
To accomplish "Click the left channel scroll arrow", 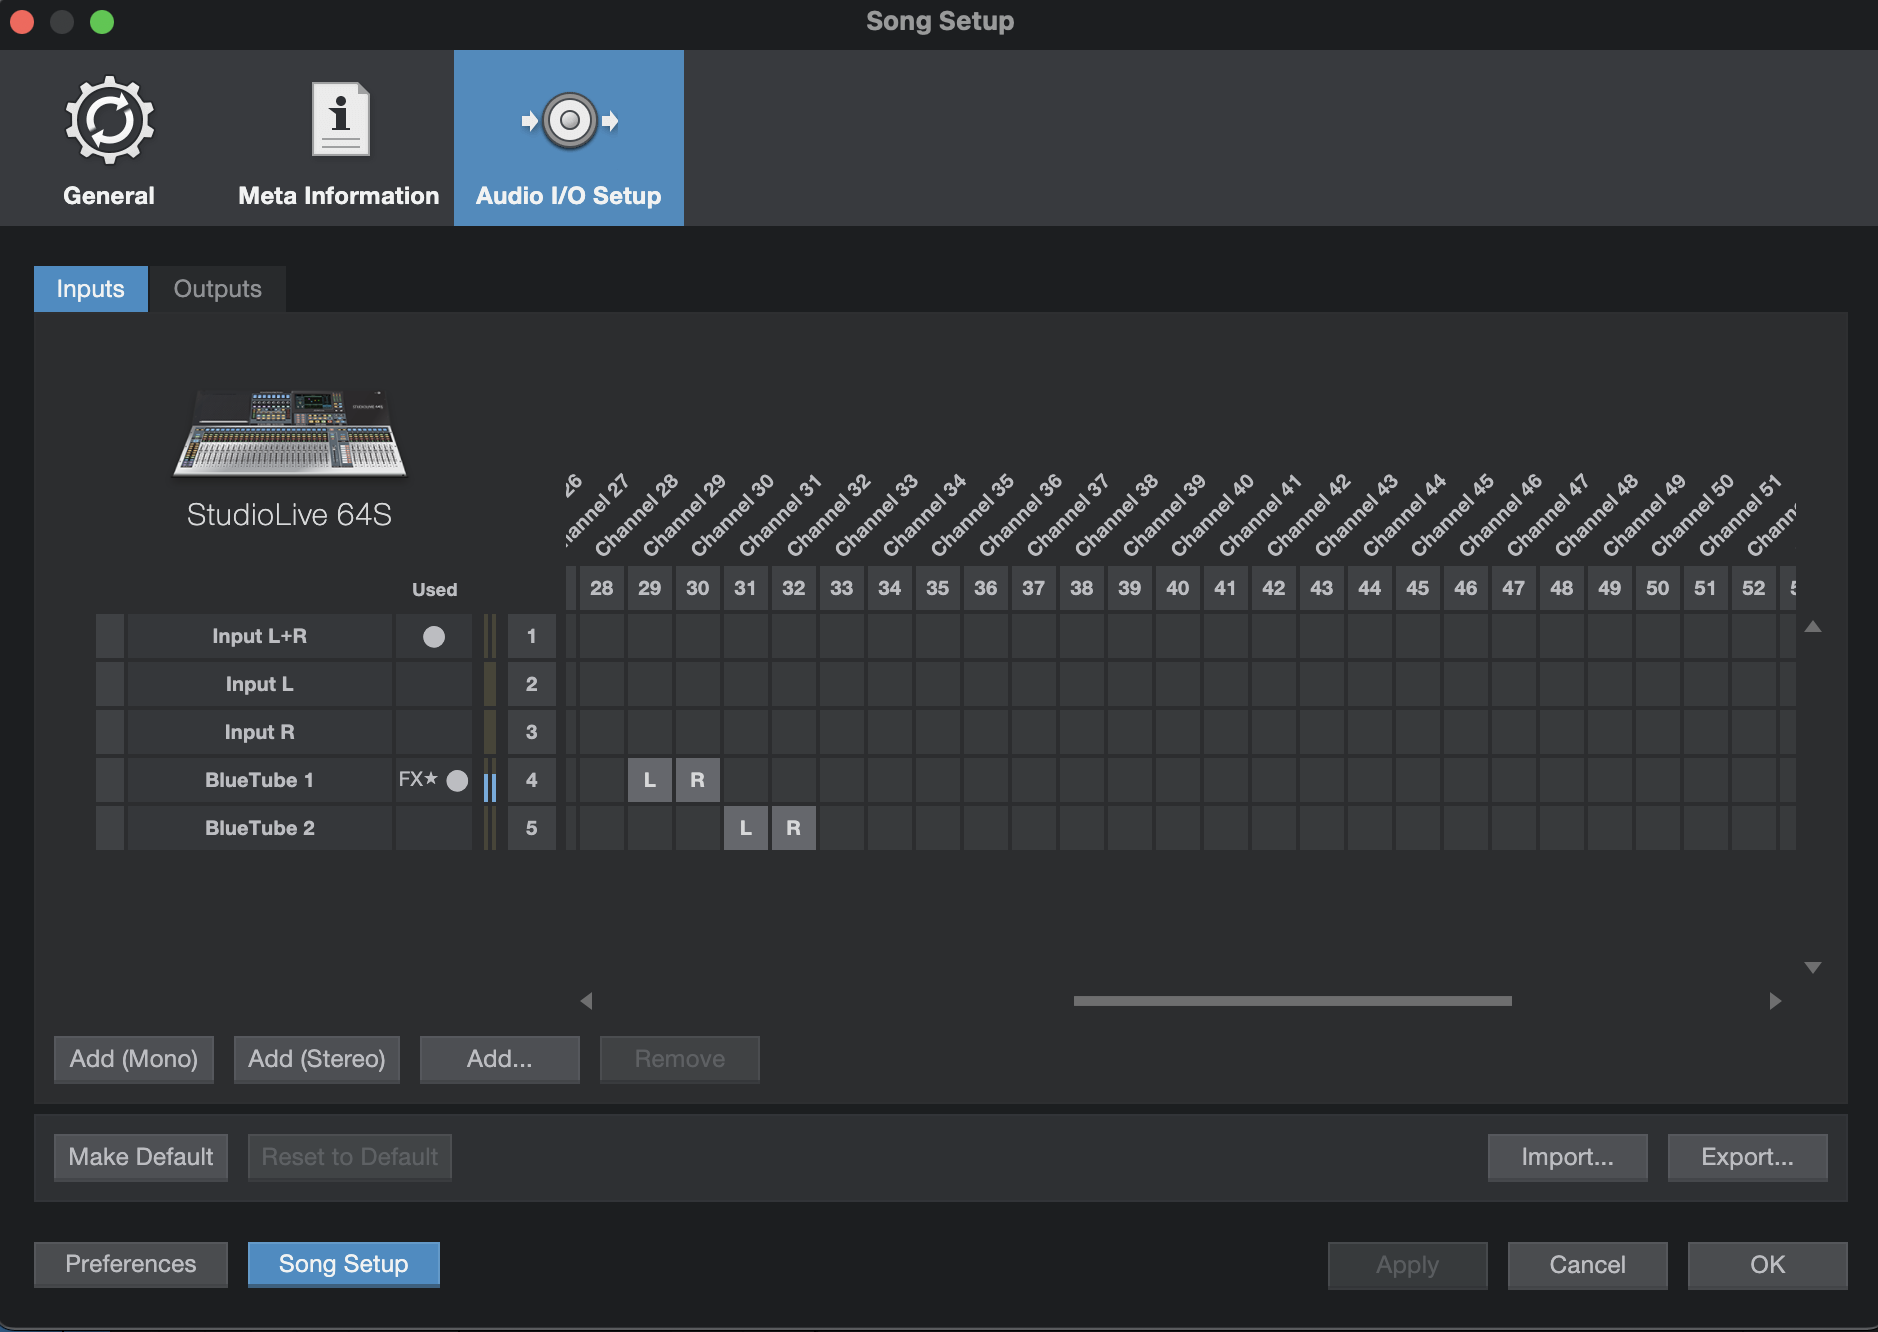I will click(587, 1000).
